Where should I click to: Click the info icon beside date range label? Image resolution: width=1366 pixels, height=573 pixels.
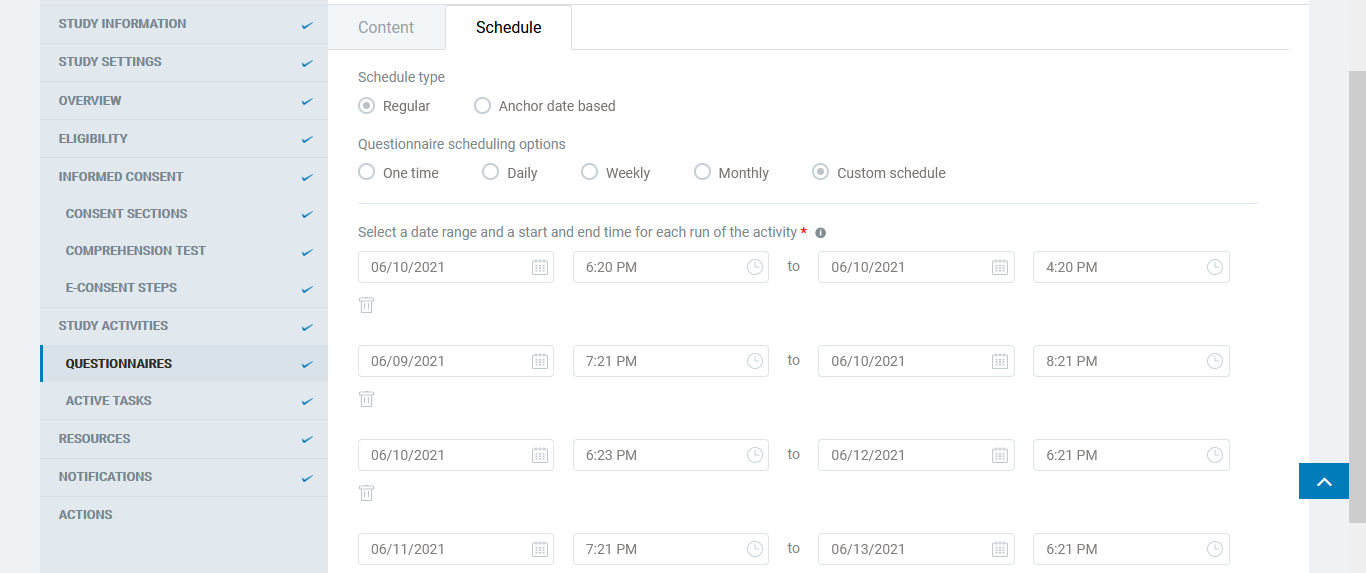click(820, 233)
